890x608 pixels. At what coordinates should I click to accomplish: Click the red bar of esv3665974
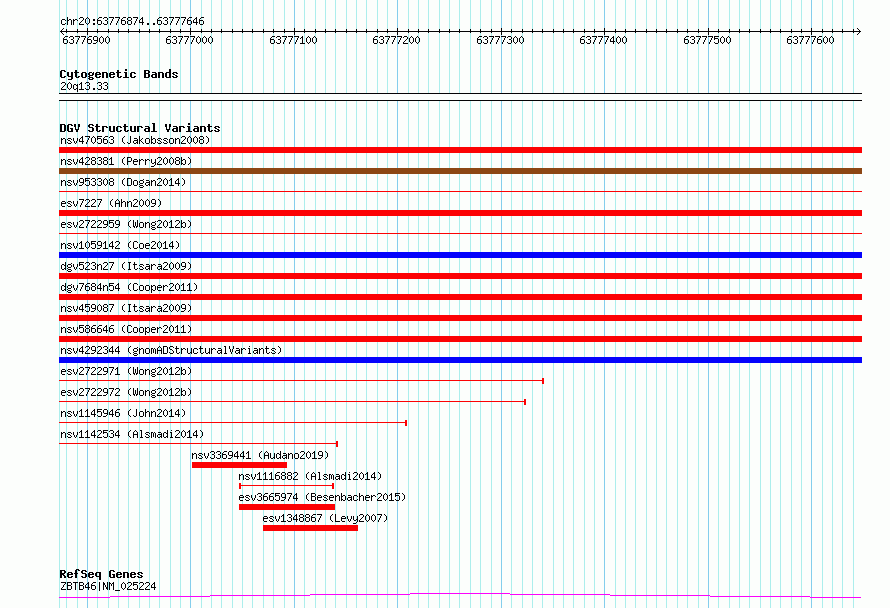(287, 507)
